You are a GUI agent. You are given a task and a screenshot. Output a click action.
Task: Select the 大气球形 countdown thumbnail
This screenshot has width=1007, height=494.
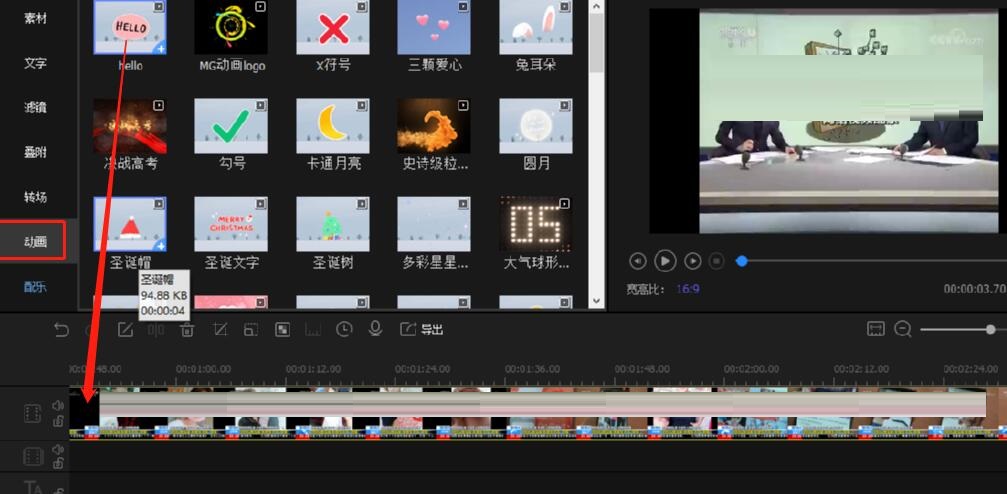coord(536,224)
